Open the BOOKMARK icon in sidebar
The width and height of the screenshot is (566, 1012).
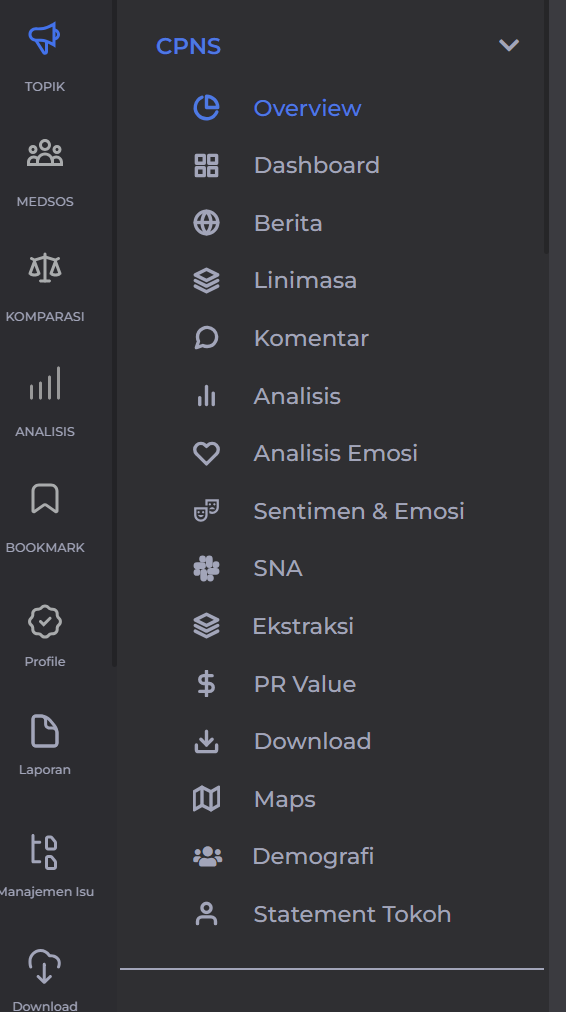[x=45, y=499]
